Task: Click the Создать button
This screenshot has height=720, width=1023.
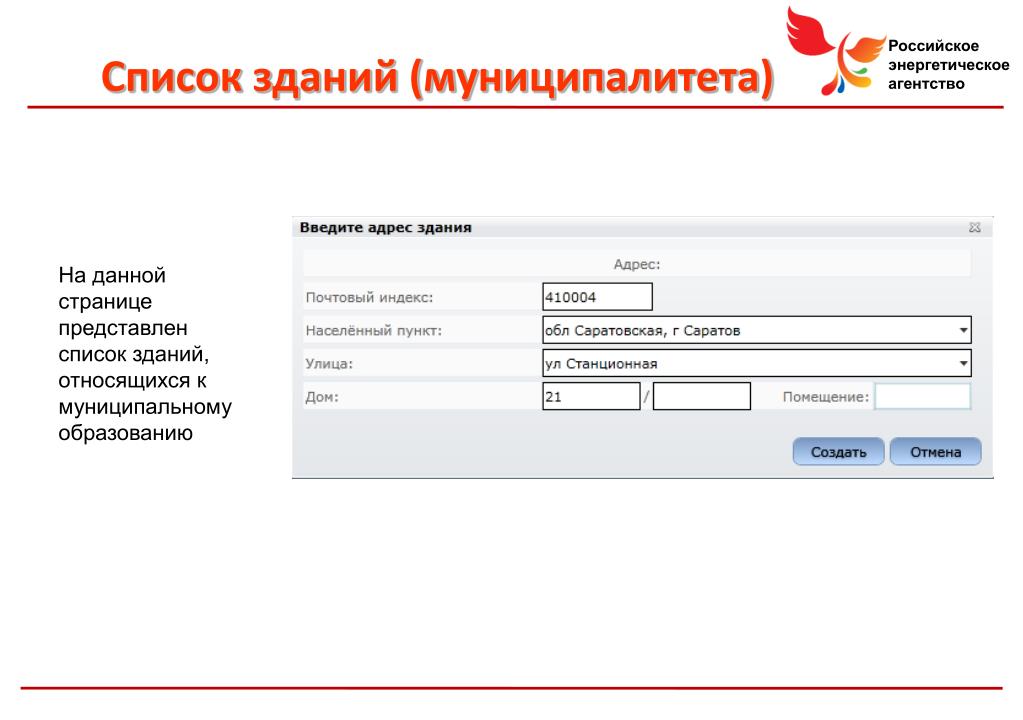Action: click(838, 451)
